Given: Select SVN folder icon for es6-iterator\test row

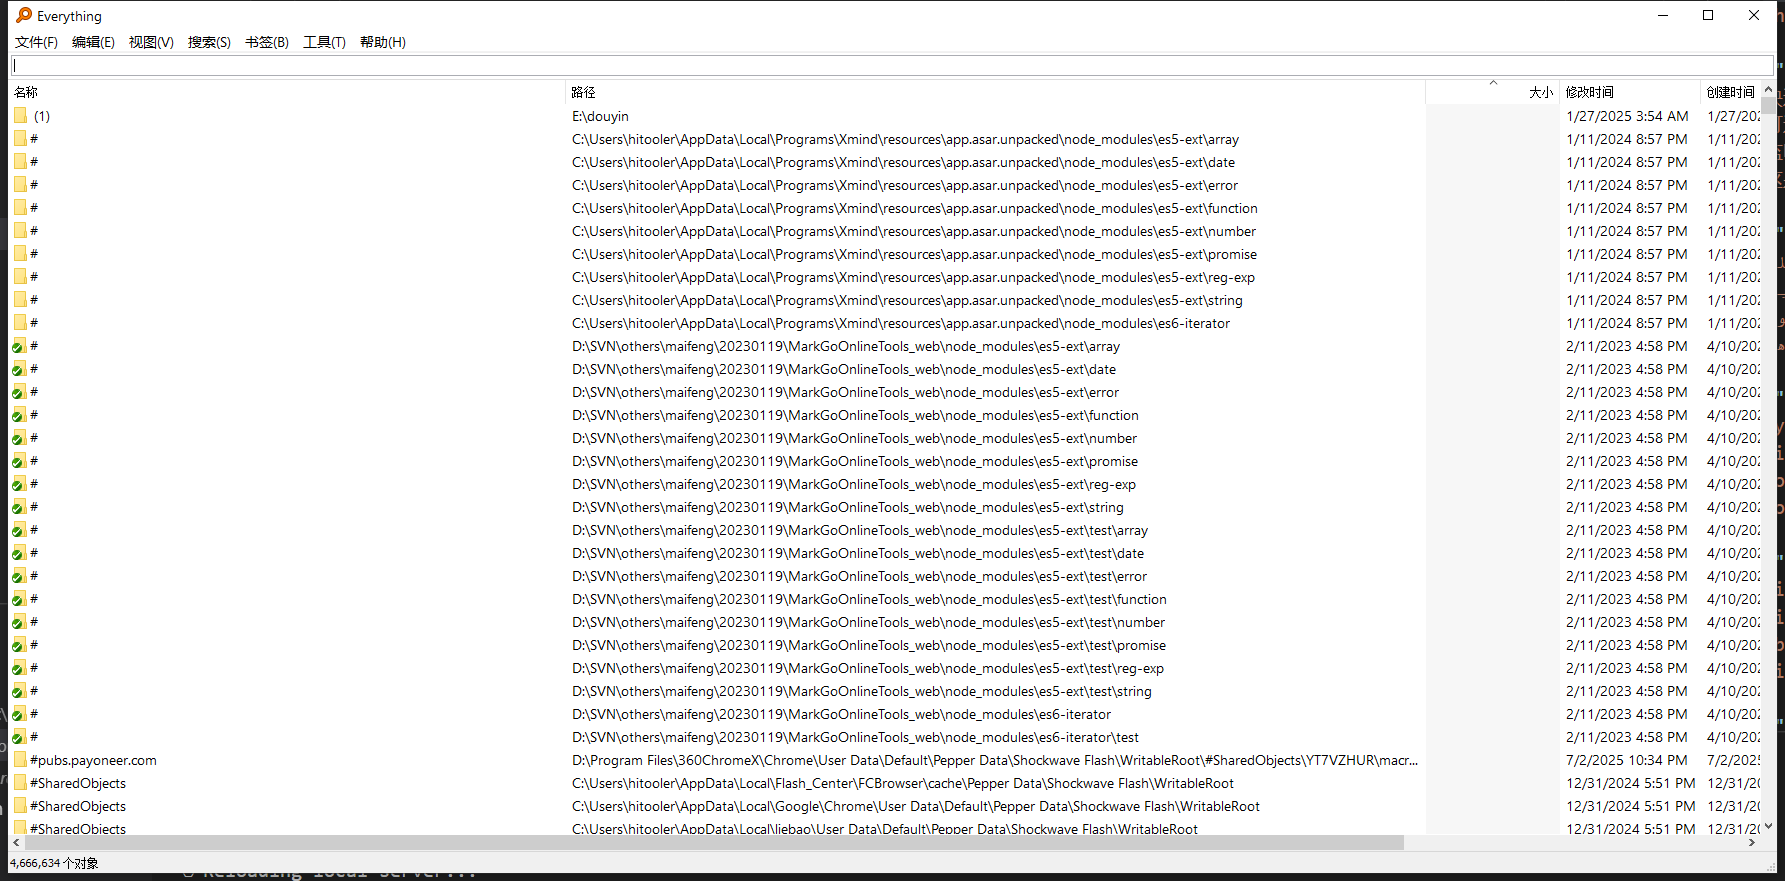Looking at the screenshot, I should [x=20, y=737].
